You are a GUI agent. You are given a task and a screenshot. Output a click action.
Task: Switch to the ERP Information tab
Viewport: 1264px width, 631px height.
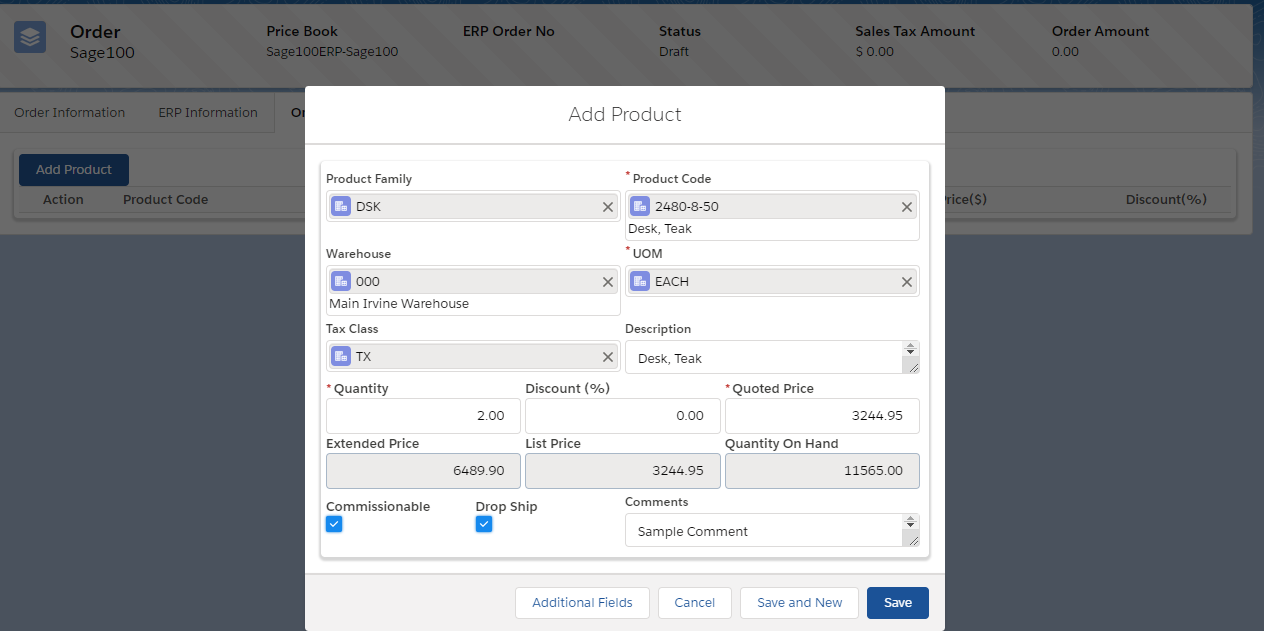coord(208,113)
